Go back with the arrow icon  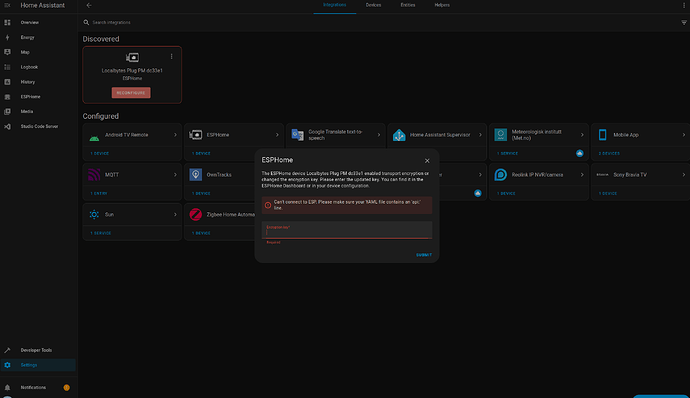click(89, 5)
